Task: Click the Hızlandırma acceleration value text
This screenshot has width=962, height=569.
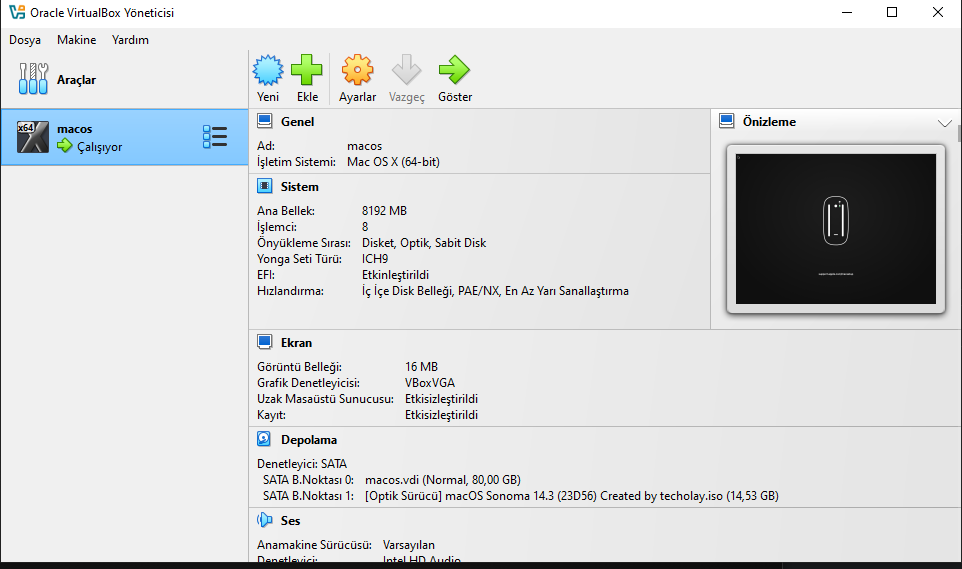Action: click(495, 290)
